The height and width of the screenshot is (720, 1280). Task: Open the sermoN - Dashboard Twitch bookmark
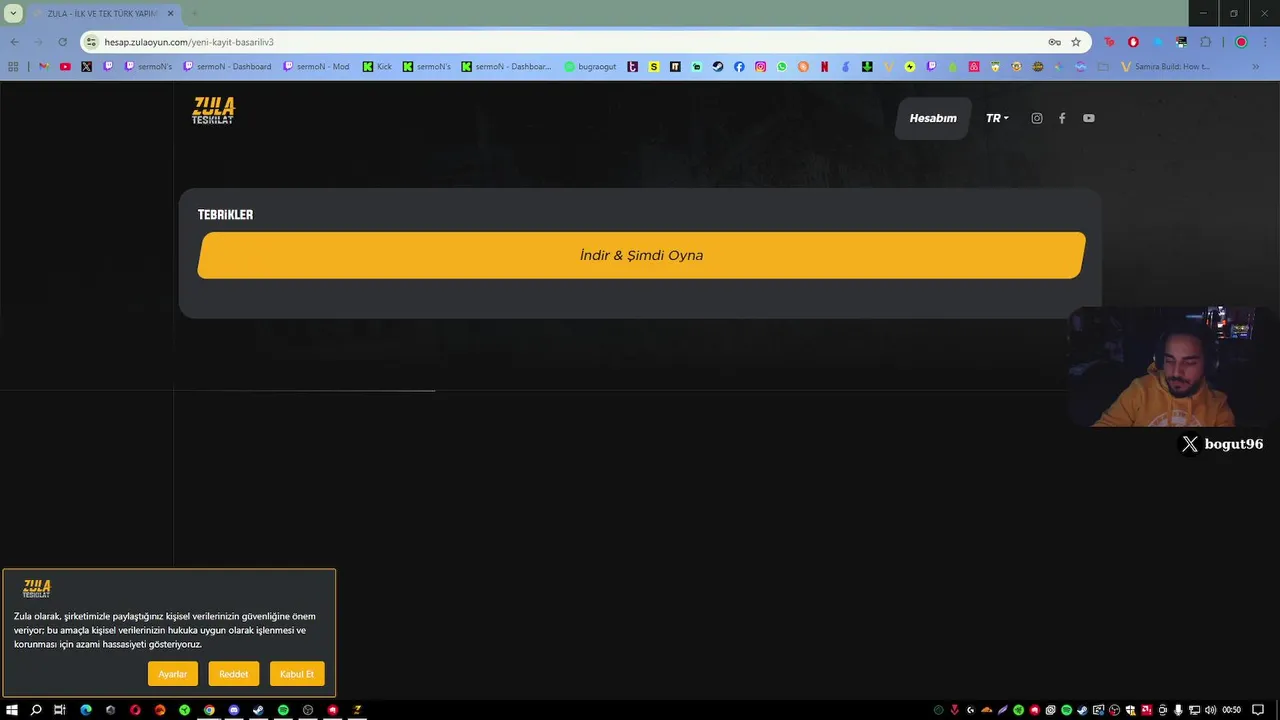coord(227,67)
